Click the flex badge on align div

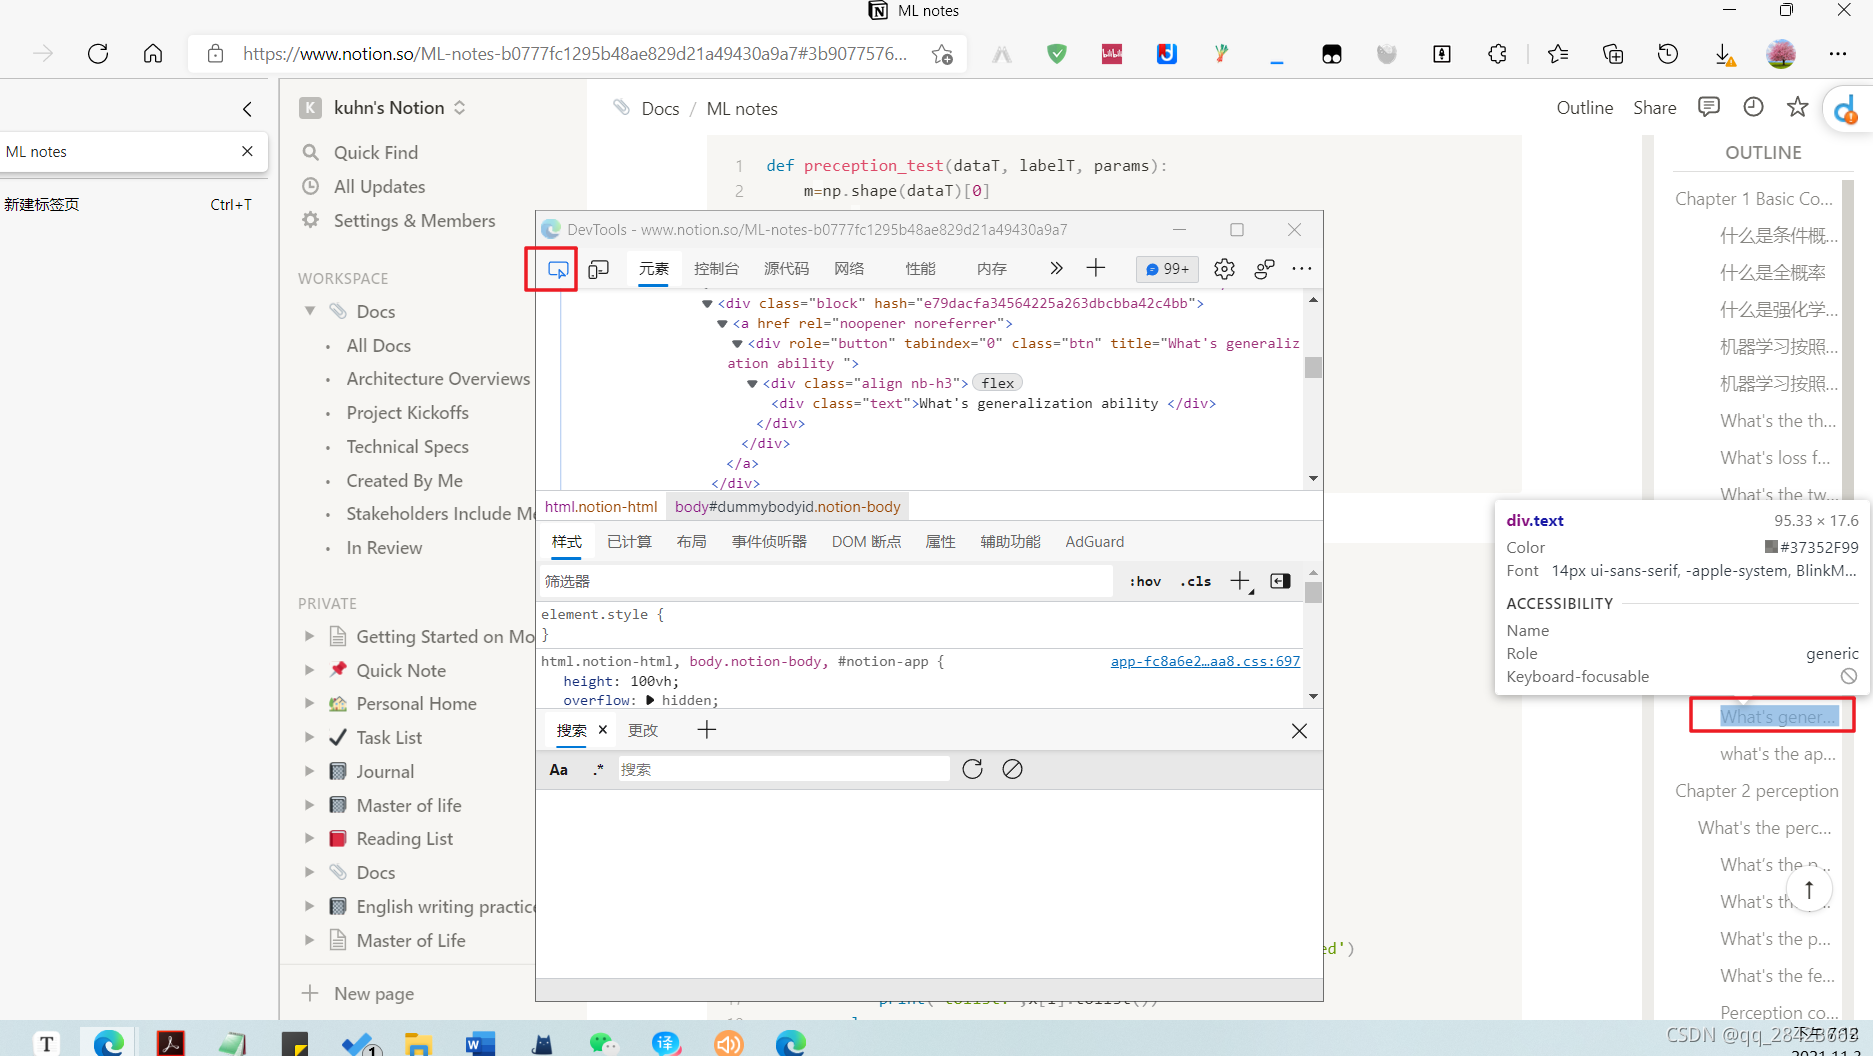[x=997, y=383]
